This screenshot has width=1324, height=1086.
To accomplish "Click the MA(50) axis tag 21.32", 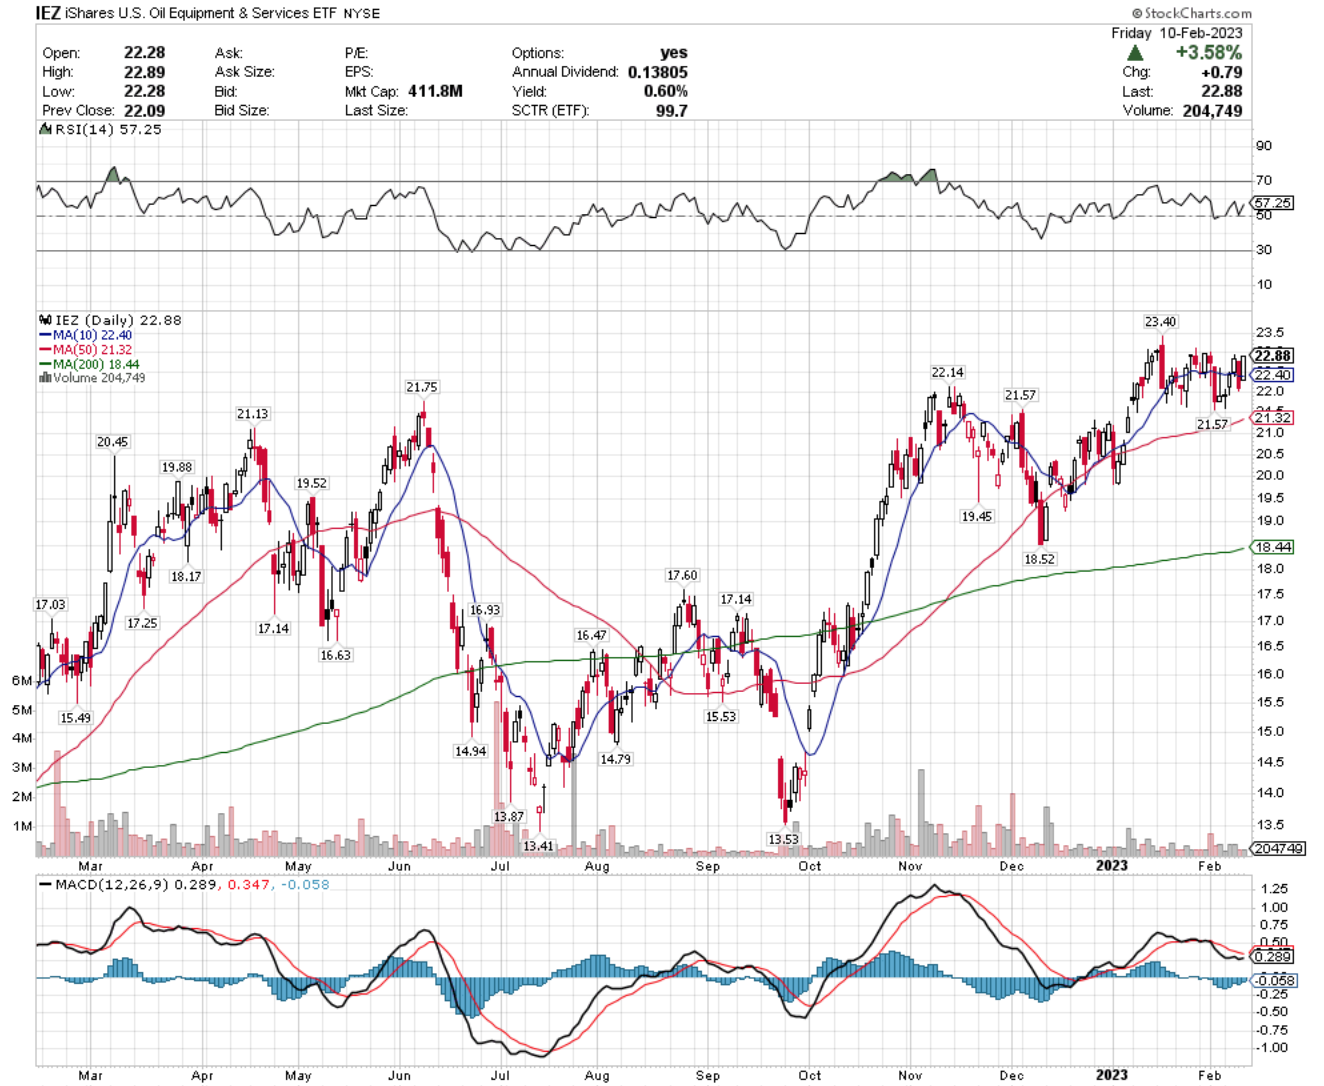I will (x=1273, y=418).
